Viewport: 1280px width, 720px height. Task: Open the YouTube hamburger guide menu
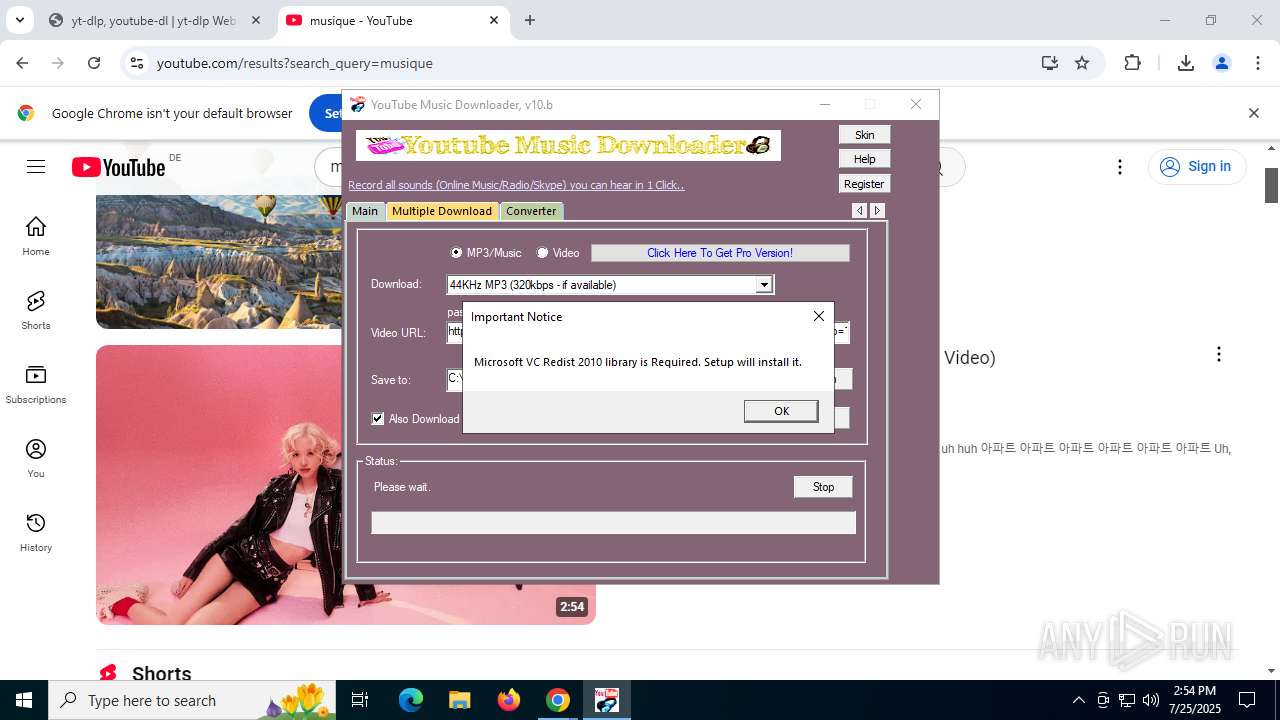36,167
